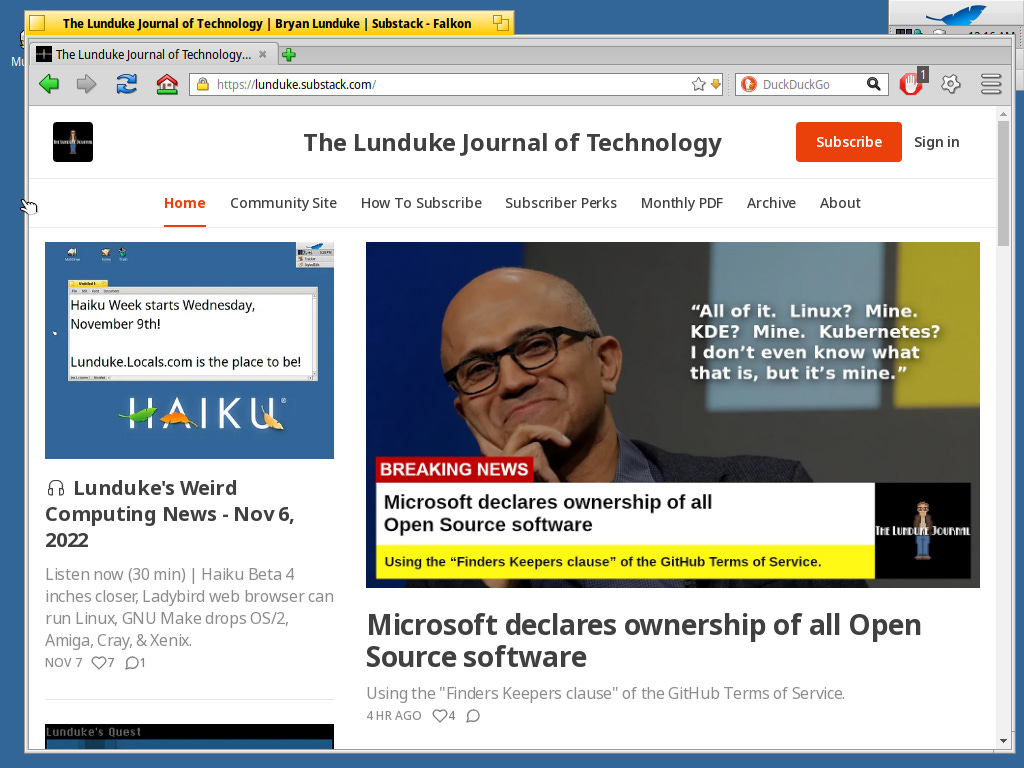
Task: Open the Haiku Week post thumbnail
Action: (x=189, y=350)
